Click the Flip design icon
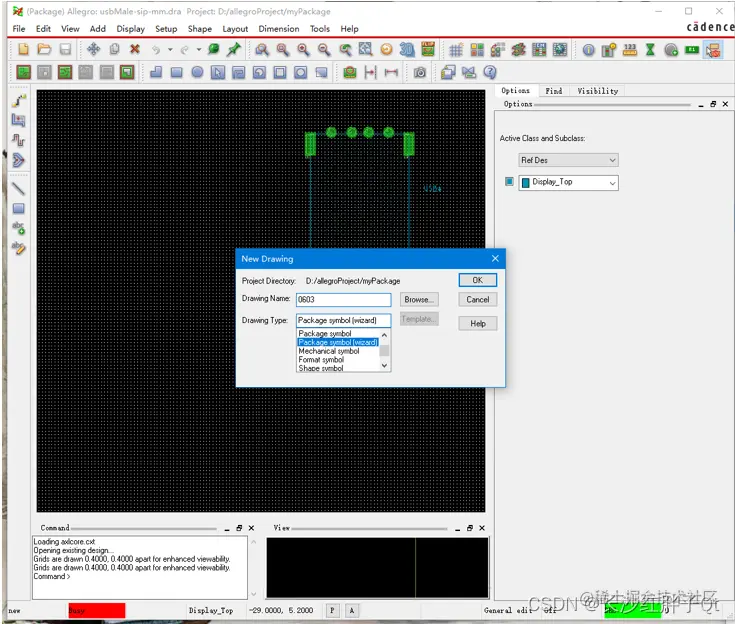 (x=428, y=49)
